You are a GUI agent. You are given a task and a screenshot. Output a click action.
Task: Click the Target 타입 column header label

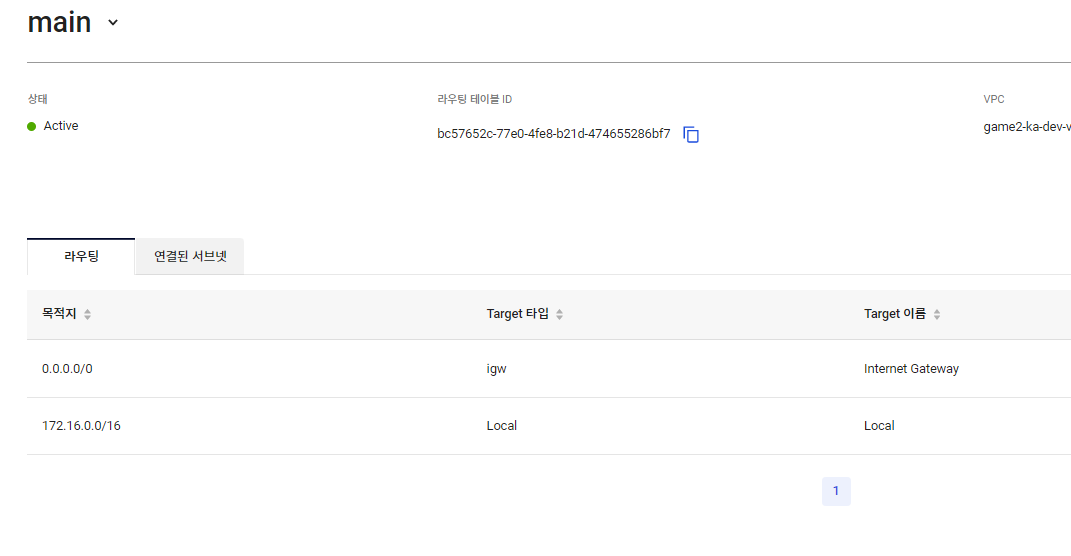pos(518,314)
